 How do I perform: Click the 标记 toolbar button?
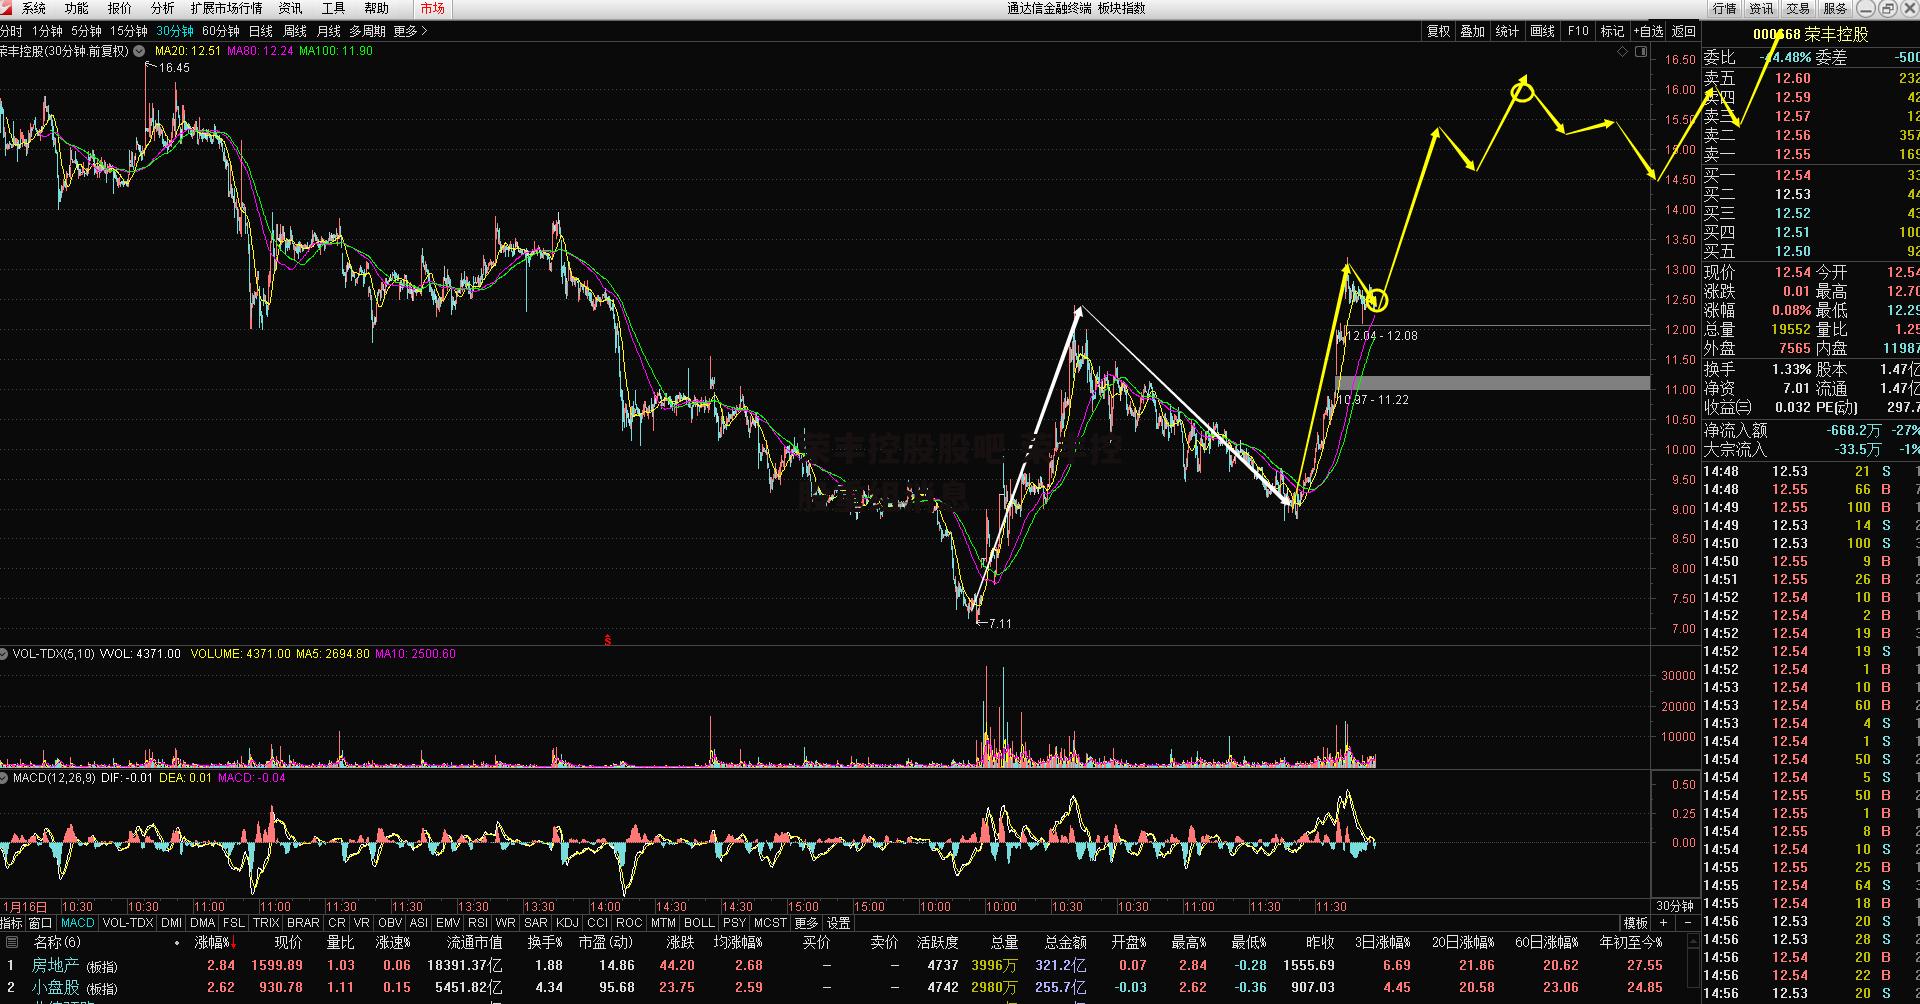[x=1612, y=31]
